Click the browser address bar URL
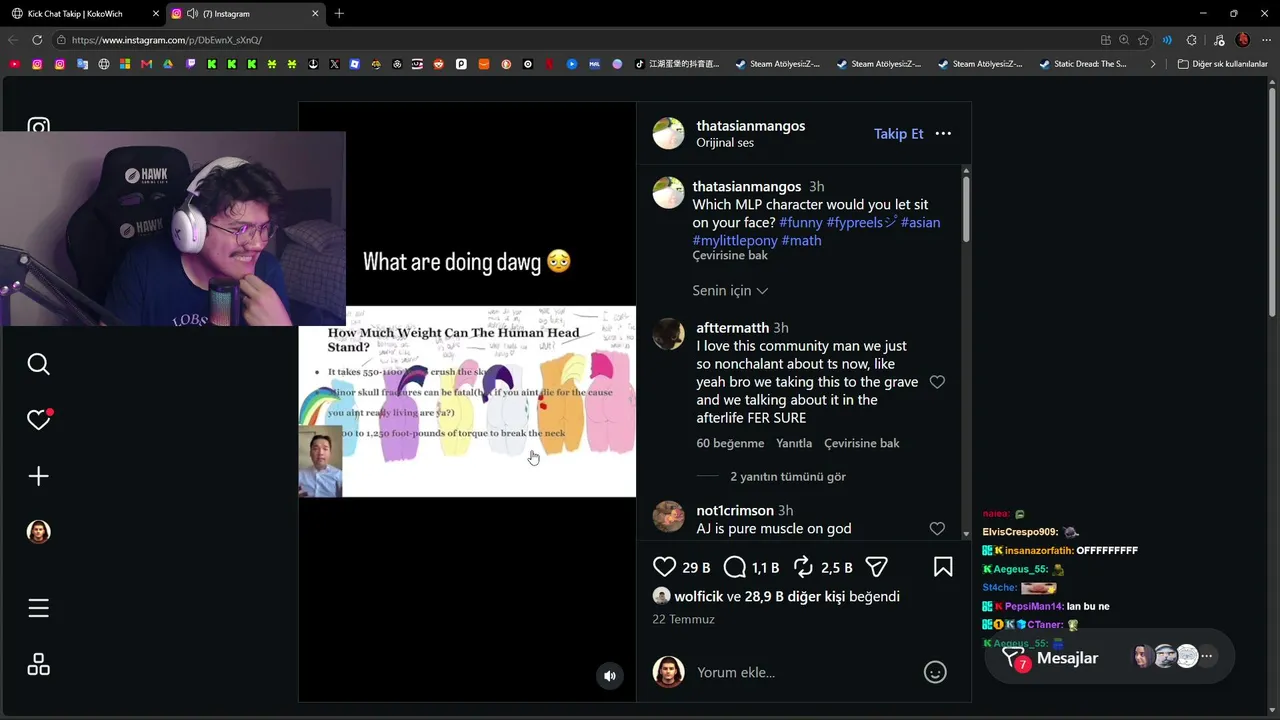Screen dimensions: 1280x720 167,40
